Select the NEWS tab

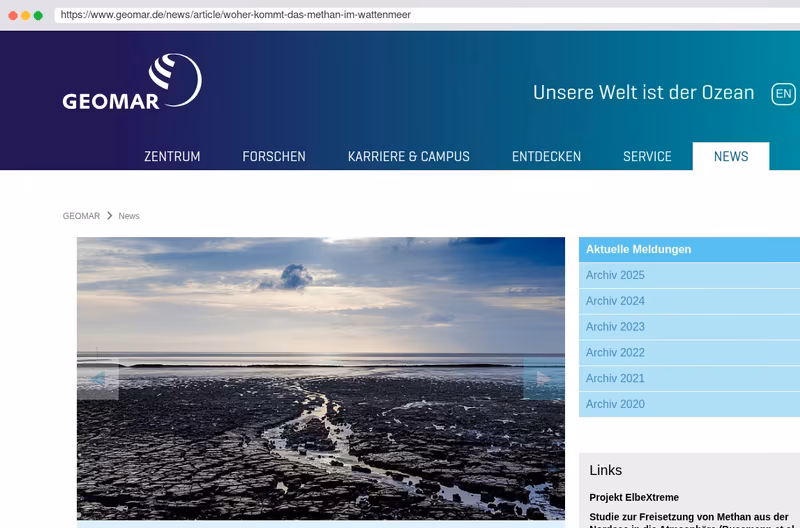[x=731, y=156]
